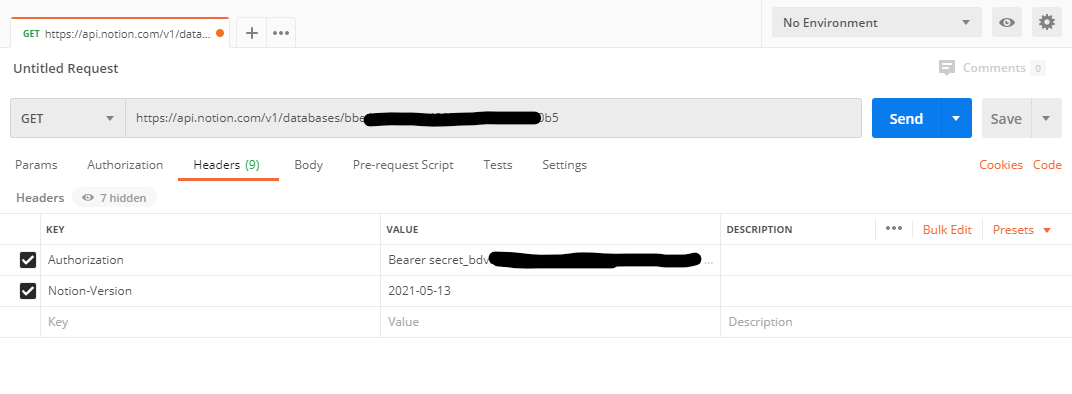Open the Send button dropdown arrow
The image size is (1072, 394).
956,118
